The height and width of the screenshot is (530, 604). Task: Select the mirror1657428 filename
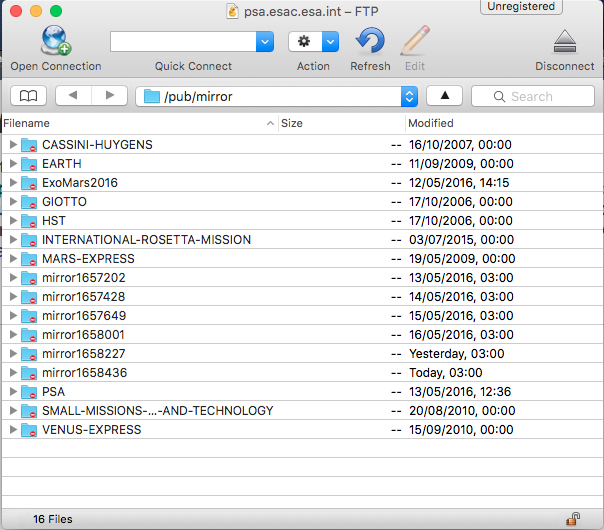coord(84,297)
